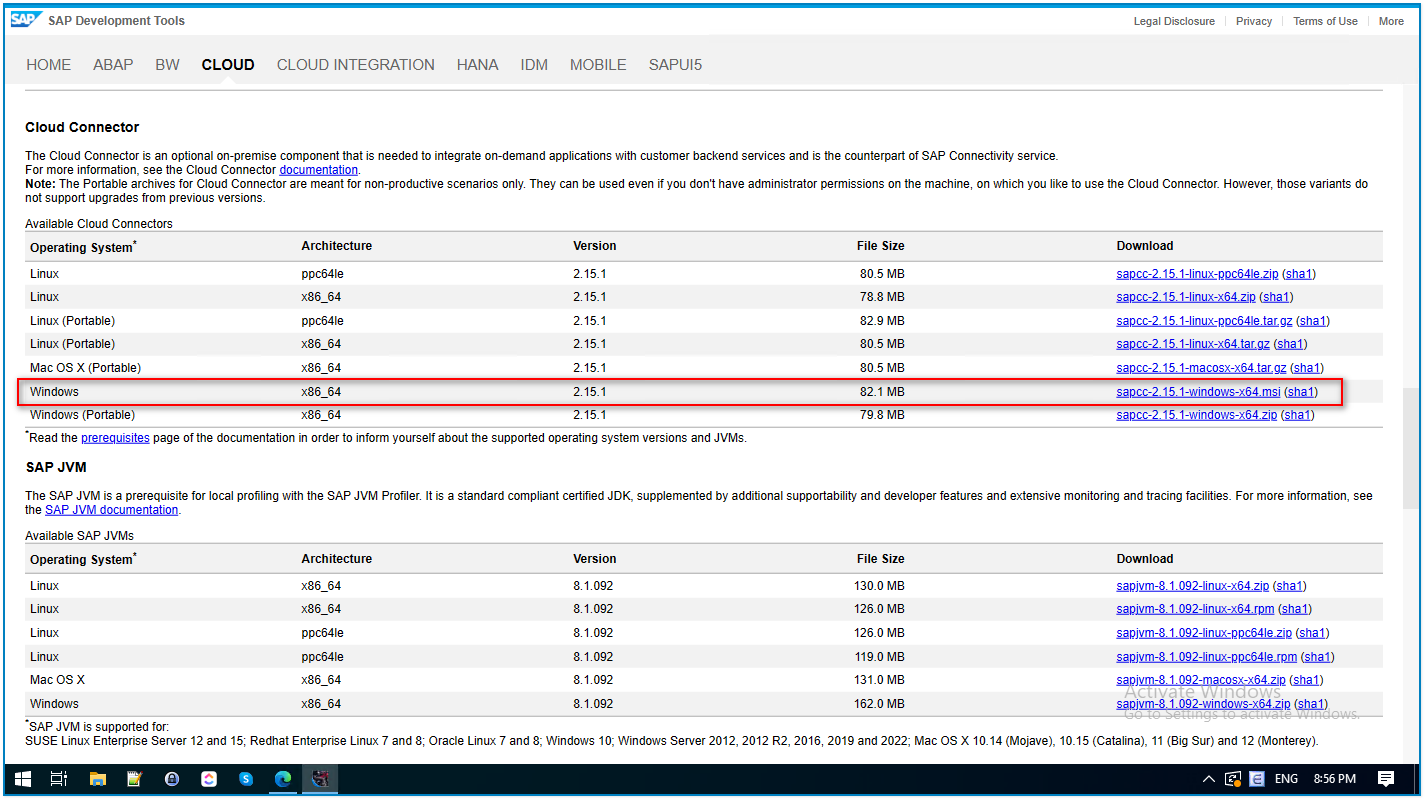Click the ENG language indicator in system tray
This screenshot has width=1425, height=800.
[x=1285, y=778]
